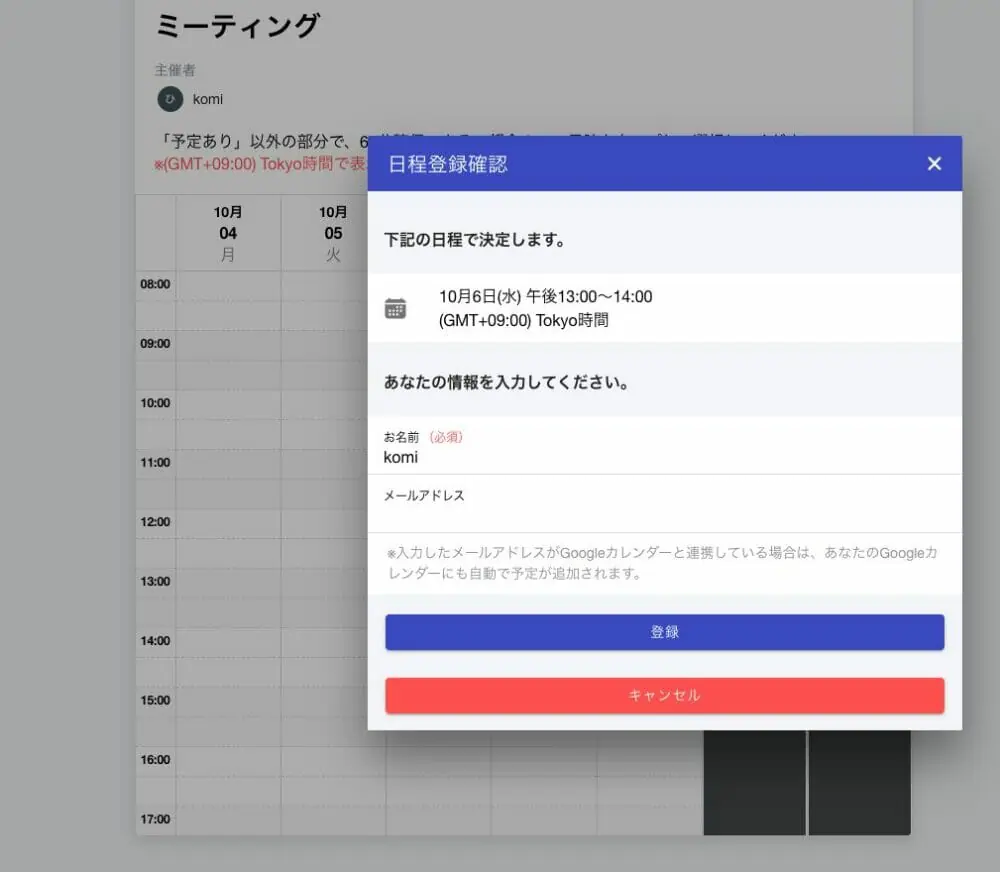
Task: Close the 日程登録確認 dialog with the X
Action: pos(934,164)
